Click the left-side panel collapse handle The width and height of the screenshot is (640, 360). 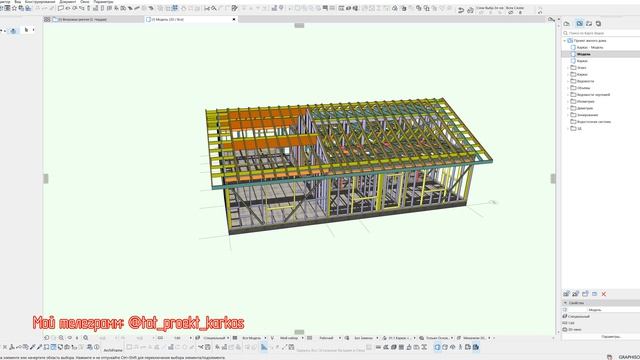click(x=46, y=178)
